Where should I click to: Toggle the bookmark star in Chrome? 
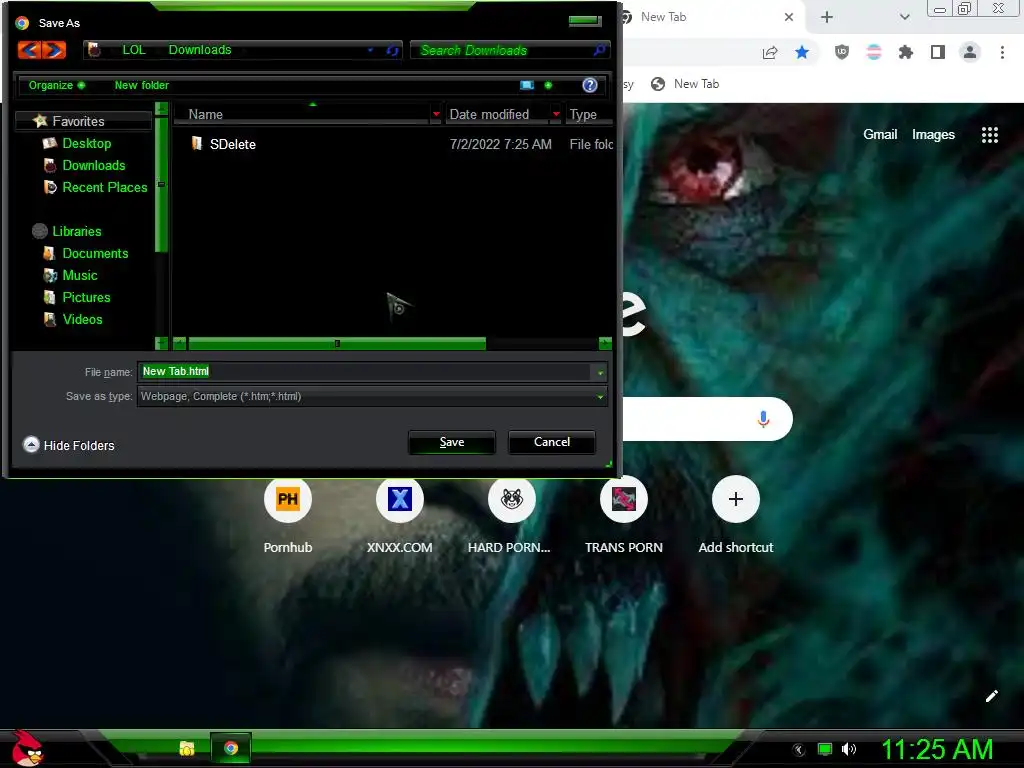[x=802, y=52]
